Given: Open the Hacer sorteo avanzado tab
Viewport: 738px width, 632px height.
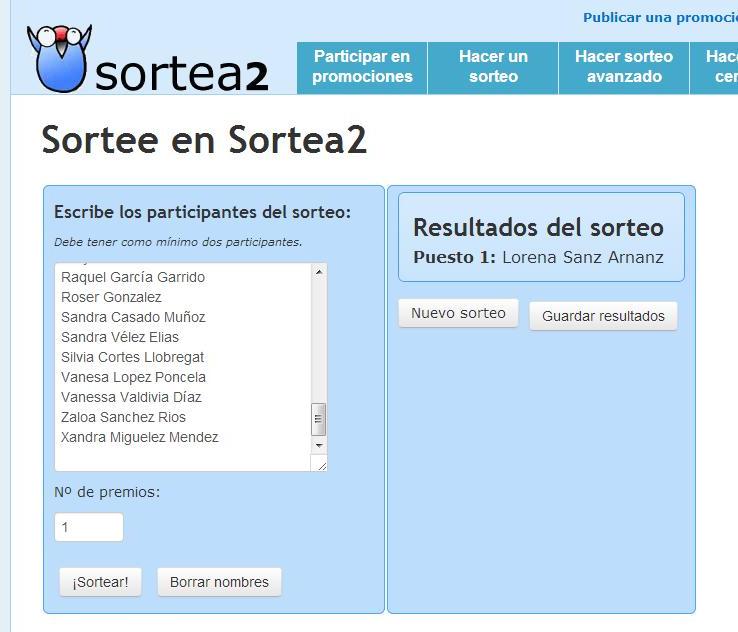Looking at the screenshot, I should 624,68.
